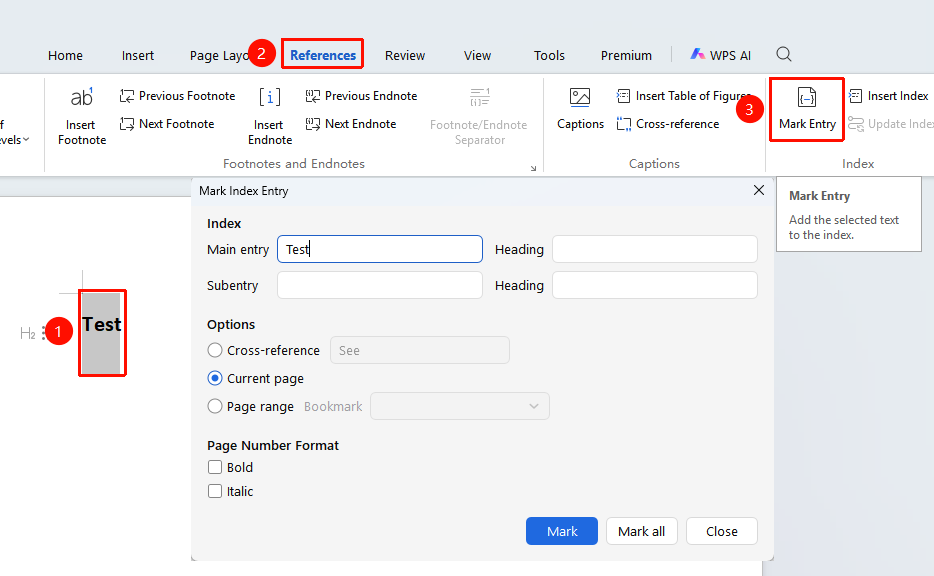Click the Insert Endnote icon
Screen dimensions: 934x576
click(270, 97)
